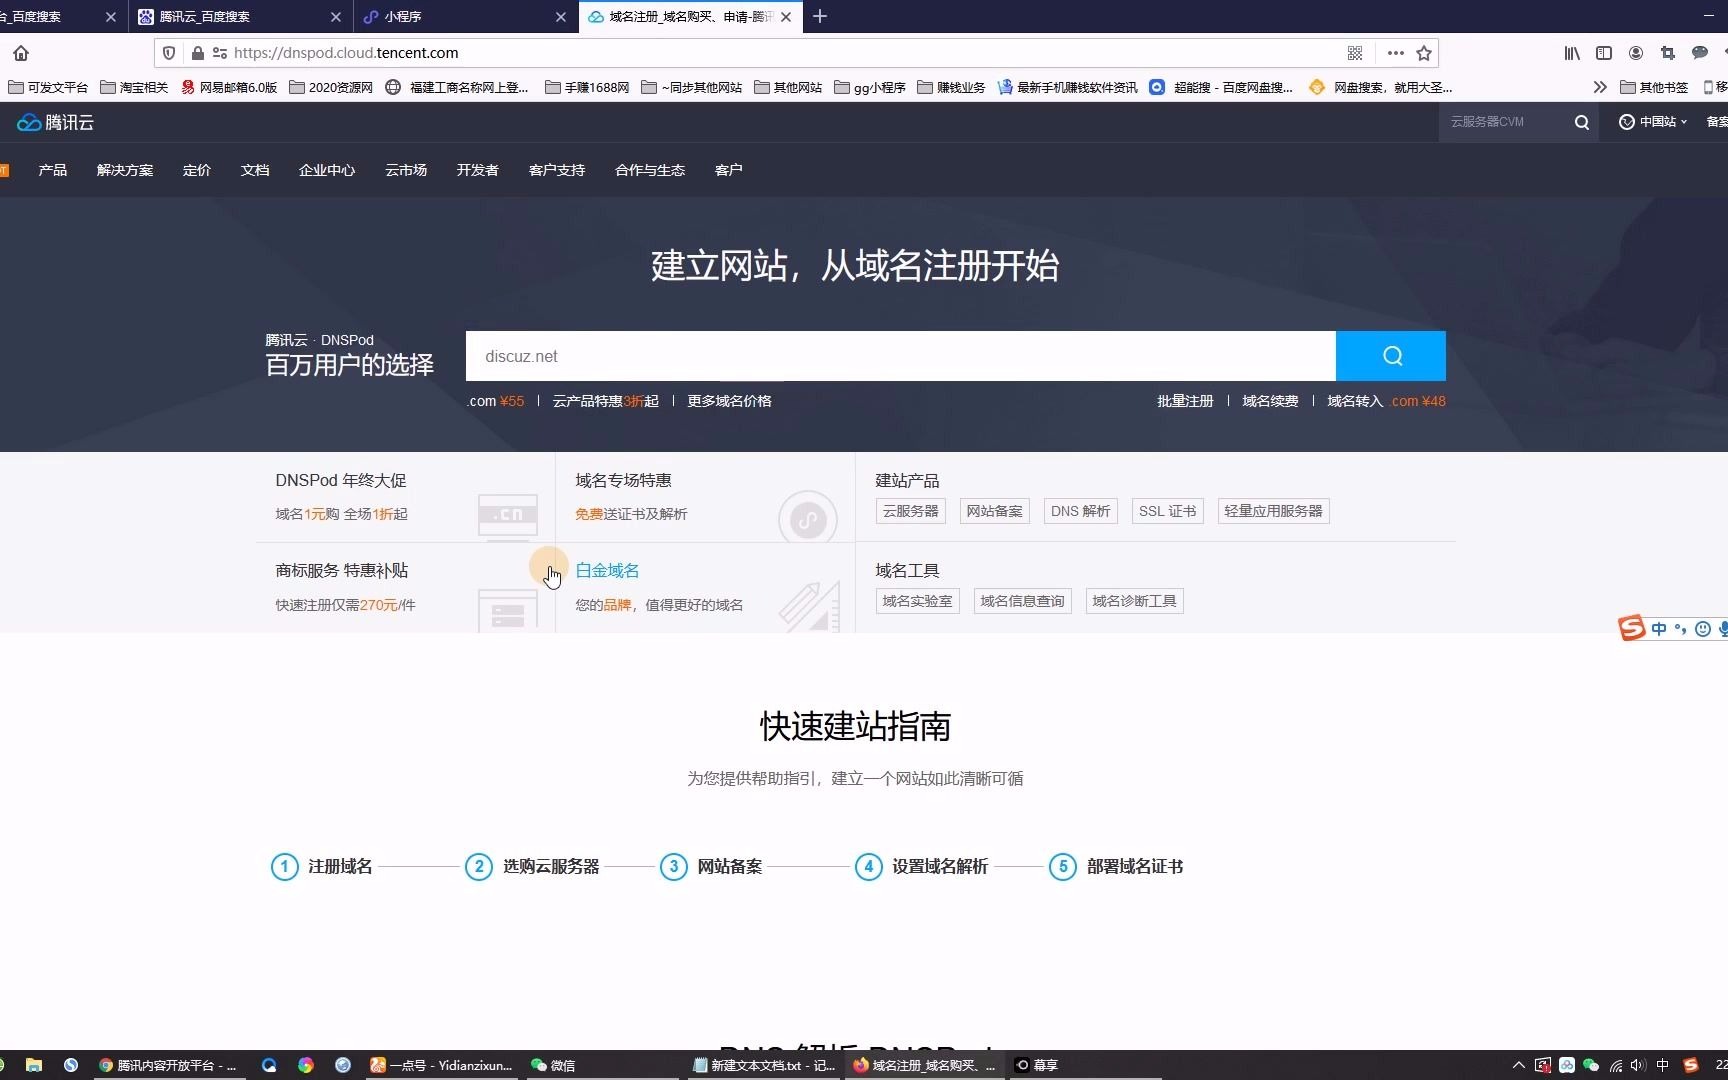Bookmark this page with star icon

[1424, 53]
